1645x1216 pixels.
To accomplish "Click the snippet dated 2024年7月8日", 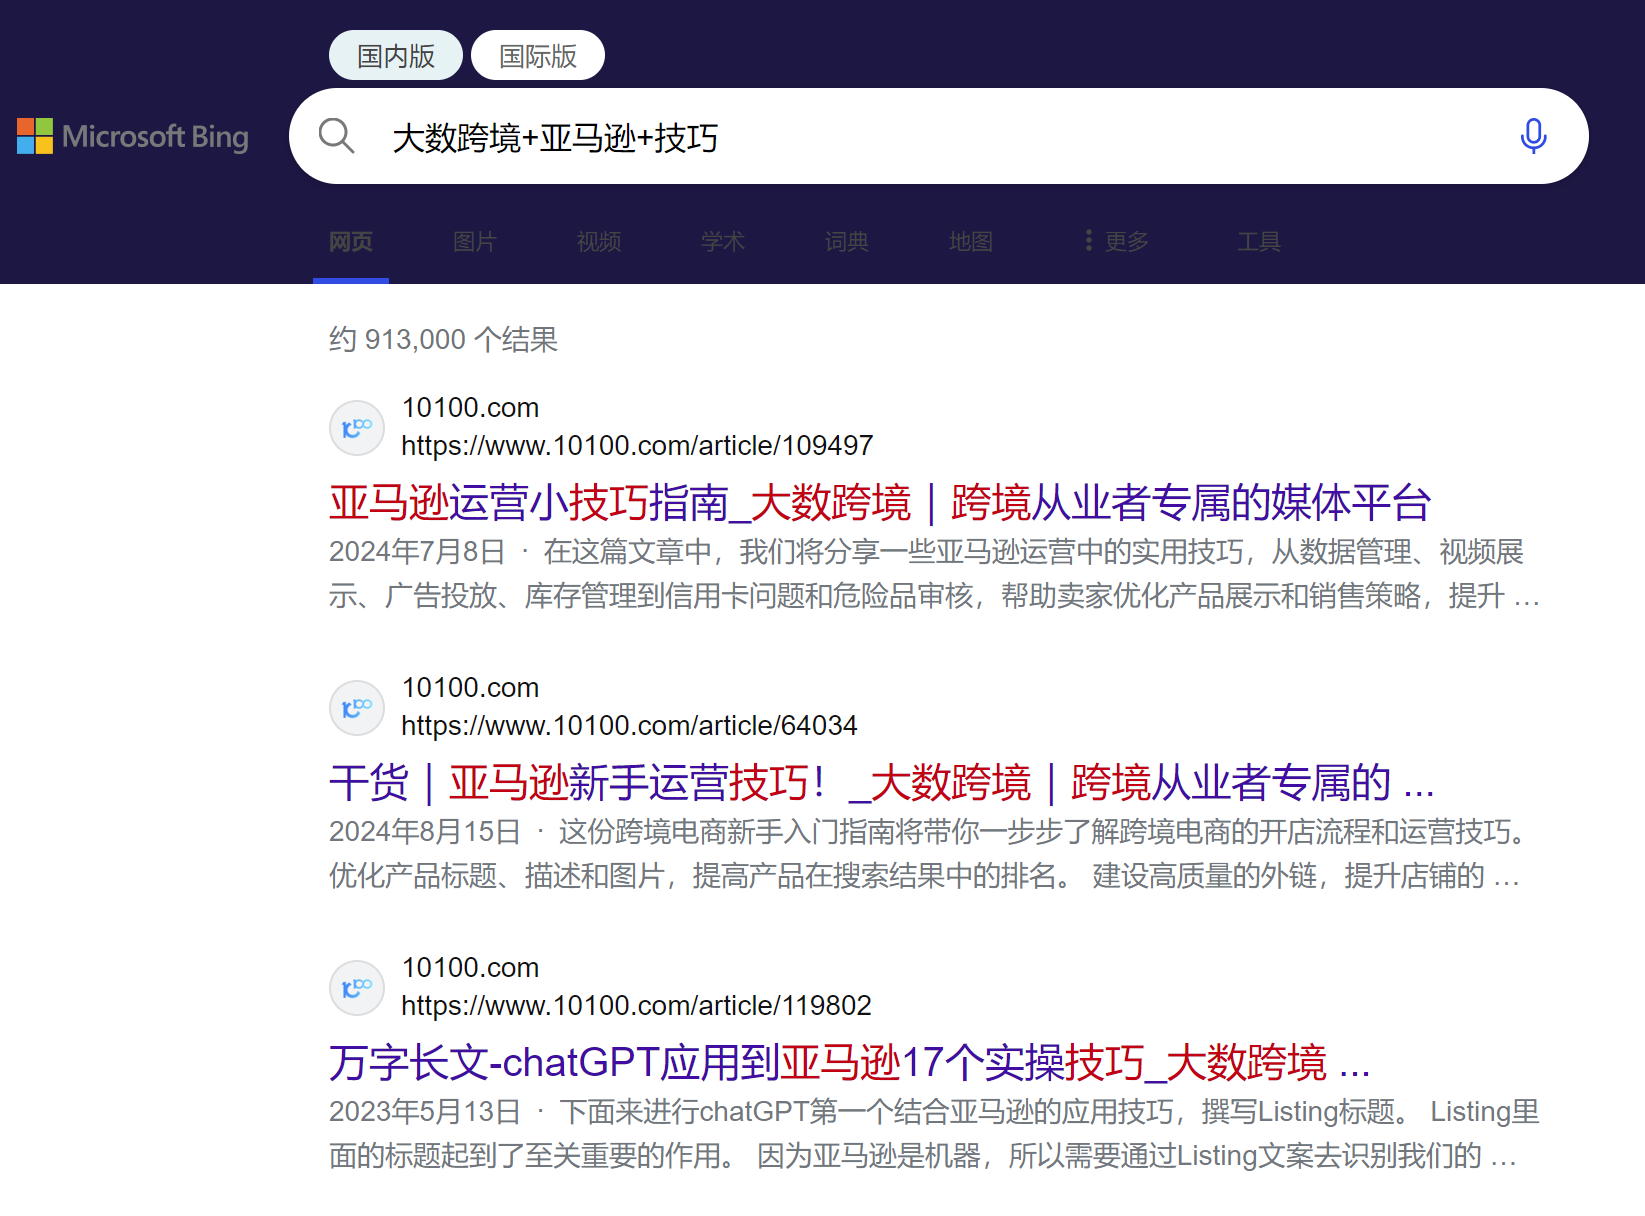I will [x=934, y=574].
